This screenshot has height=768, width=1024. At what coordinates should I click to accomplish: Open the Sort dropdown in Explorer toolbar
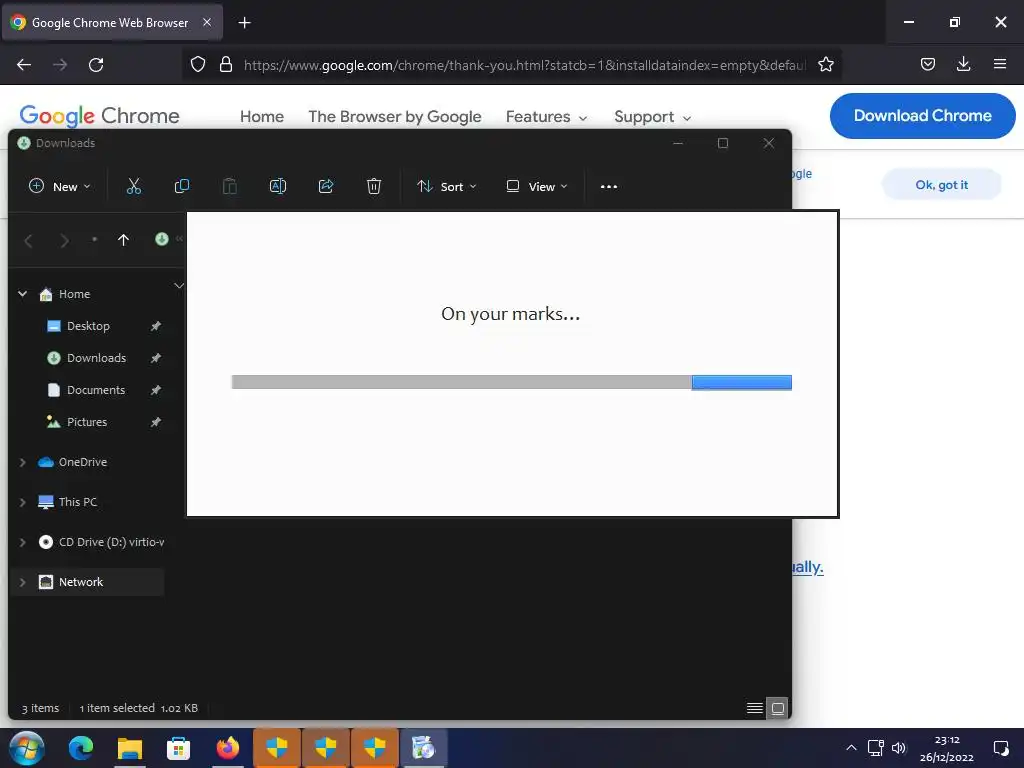coord(447,187)
